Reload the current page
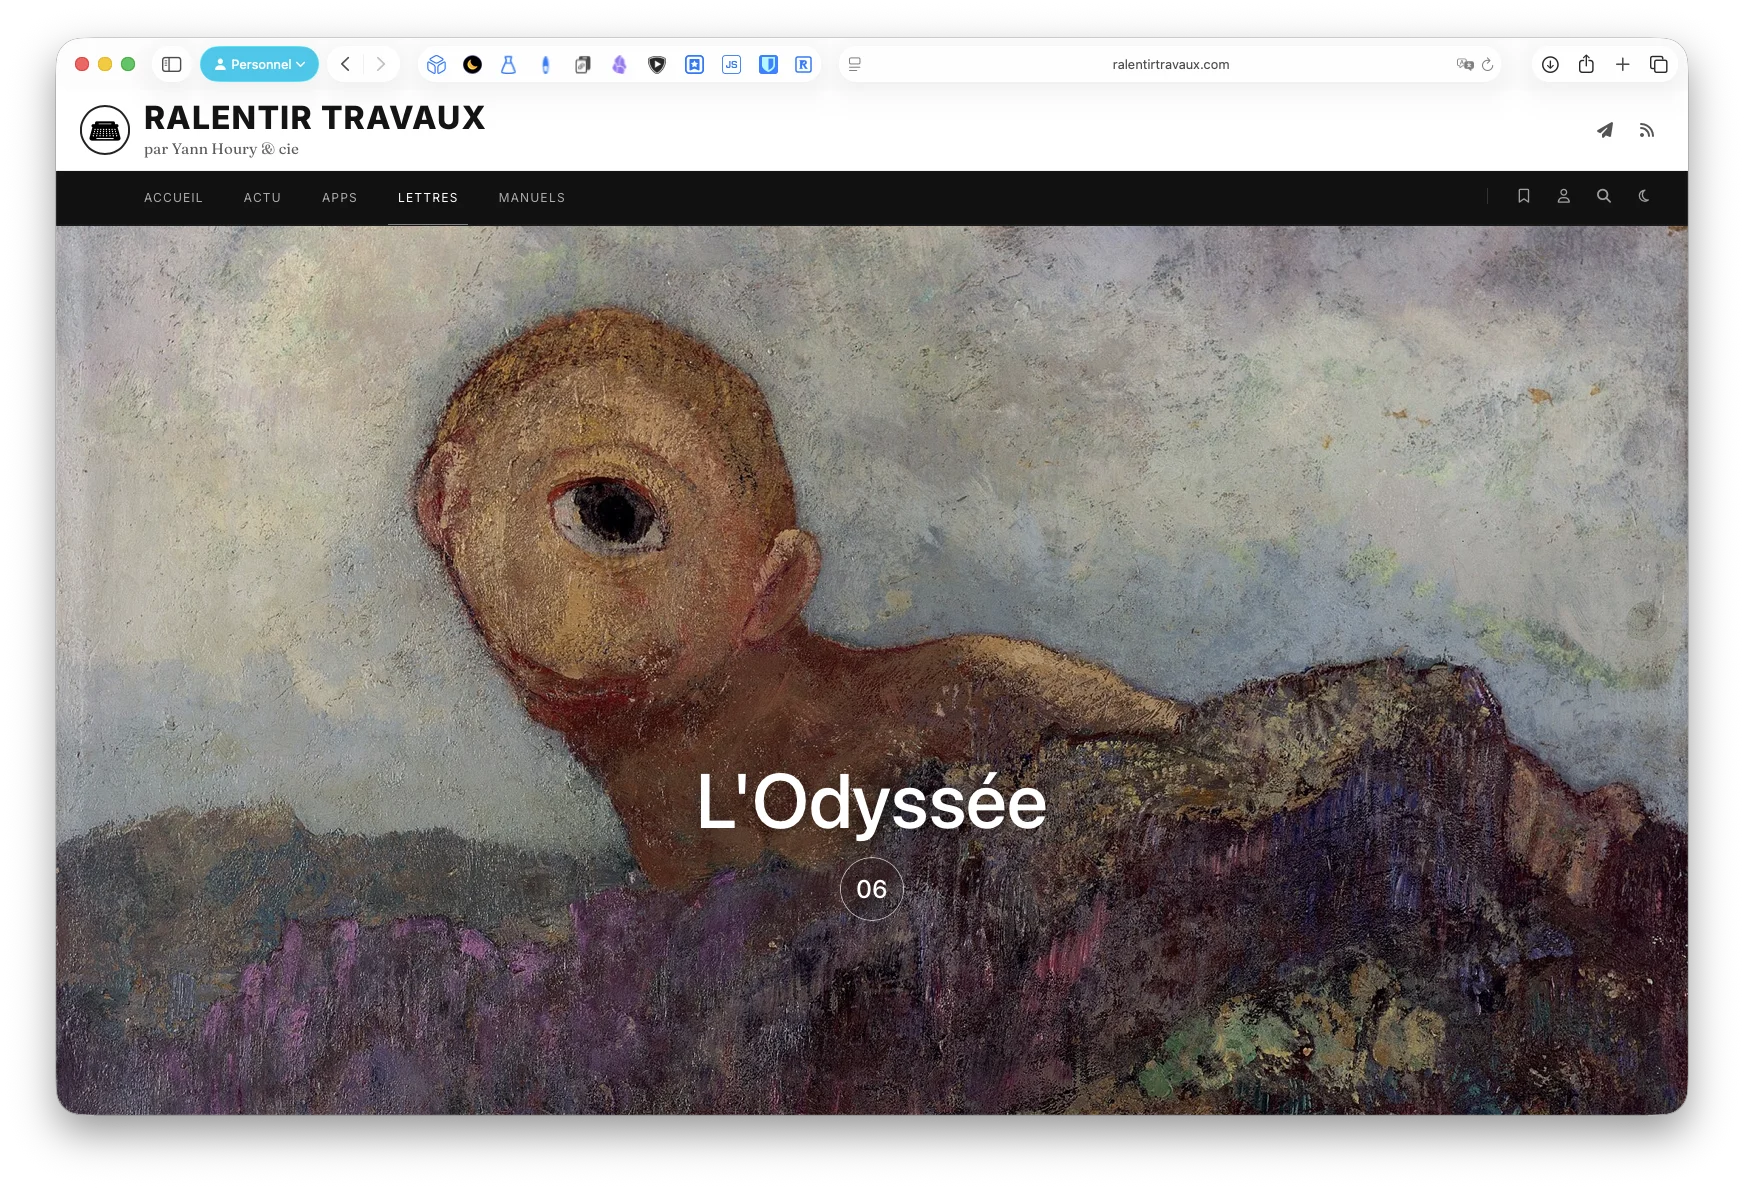1744x1189 pixels. pyautogui.click(x=1487, y=64)
